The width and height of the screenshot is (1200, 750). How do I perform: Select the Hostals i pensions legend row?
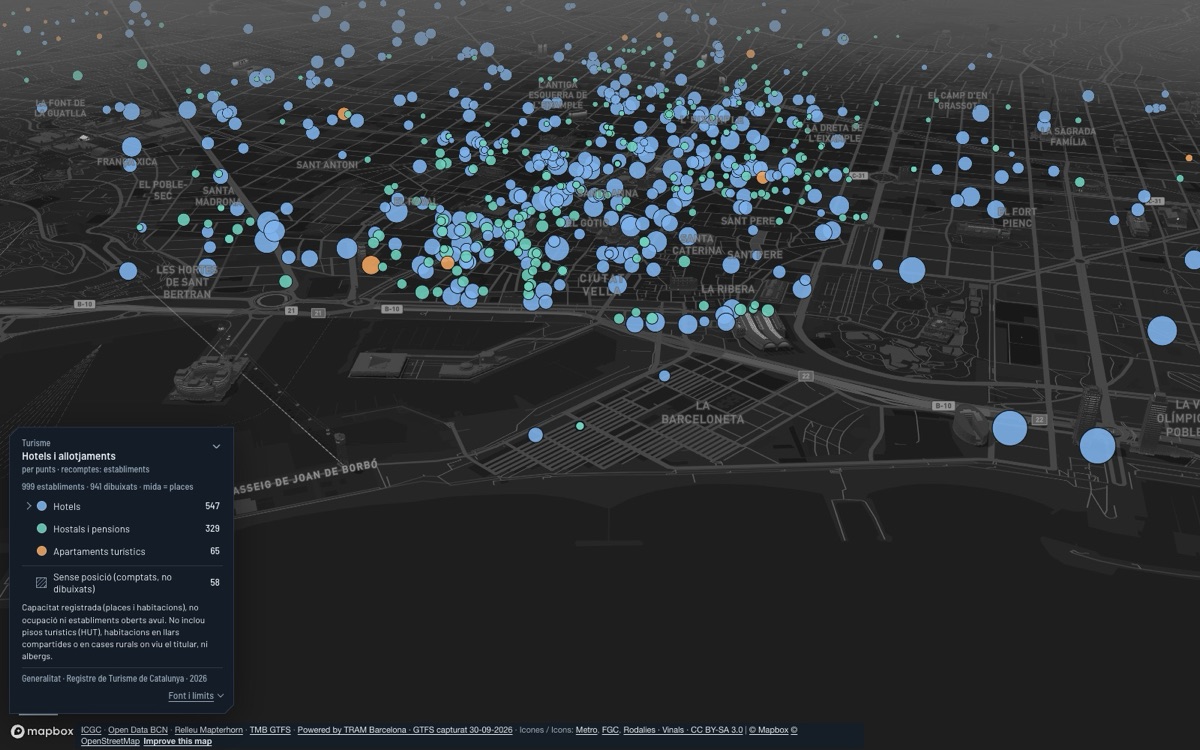coord(121,529)
